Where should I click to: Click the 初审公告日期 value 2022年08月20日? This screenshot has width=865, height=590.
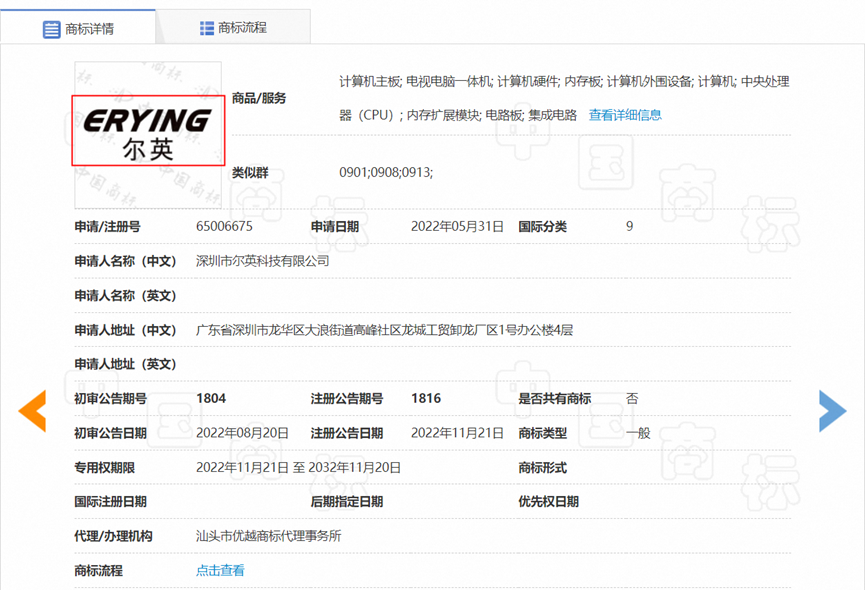(x=242, y=433)
